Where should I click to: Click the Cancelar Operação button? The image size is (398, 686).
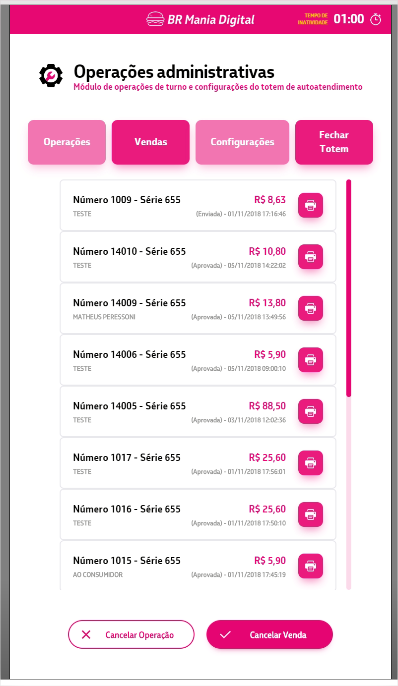point(131,634)
